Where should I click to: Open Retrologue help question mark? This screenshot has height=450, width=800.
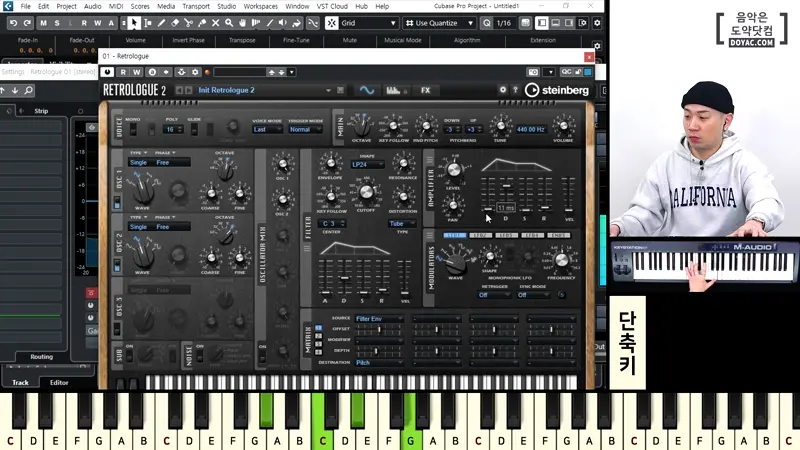(515, 90)
